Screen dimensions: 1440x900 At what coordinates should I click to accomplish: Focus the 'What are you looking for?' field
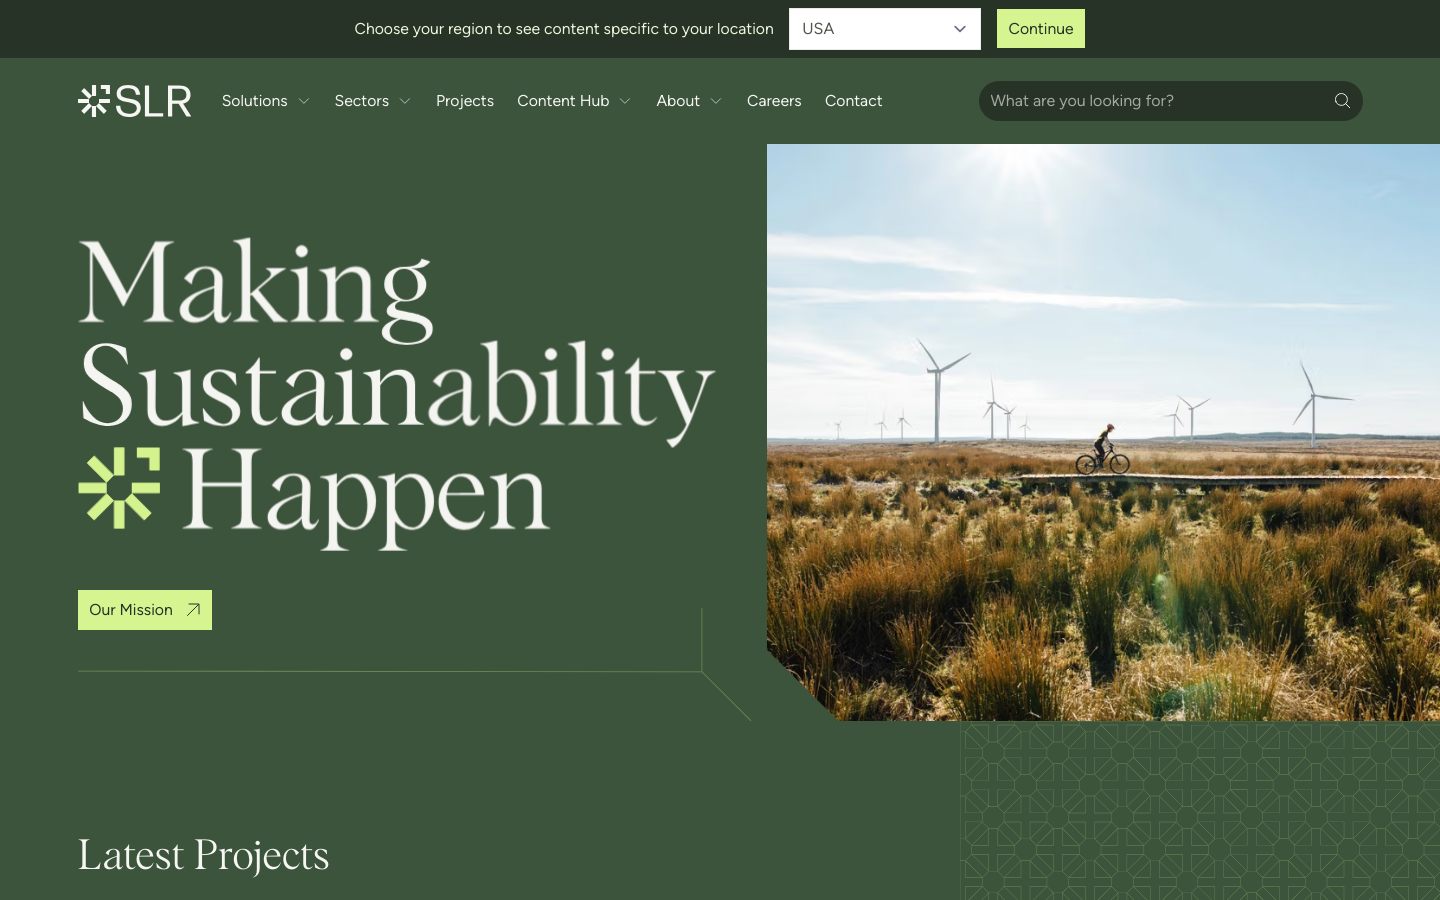(x=1155, y=101)
